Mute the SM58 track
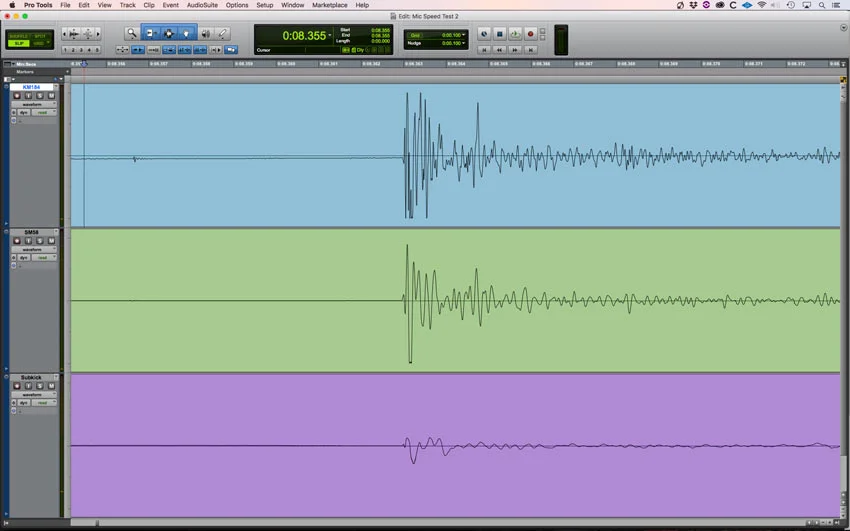 point(51,241)
